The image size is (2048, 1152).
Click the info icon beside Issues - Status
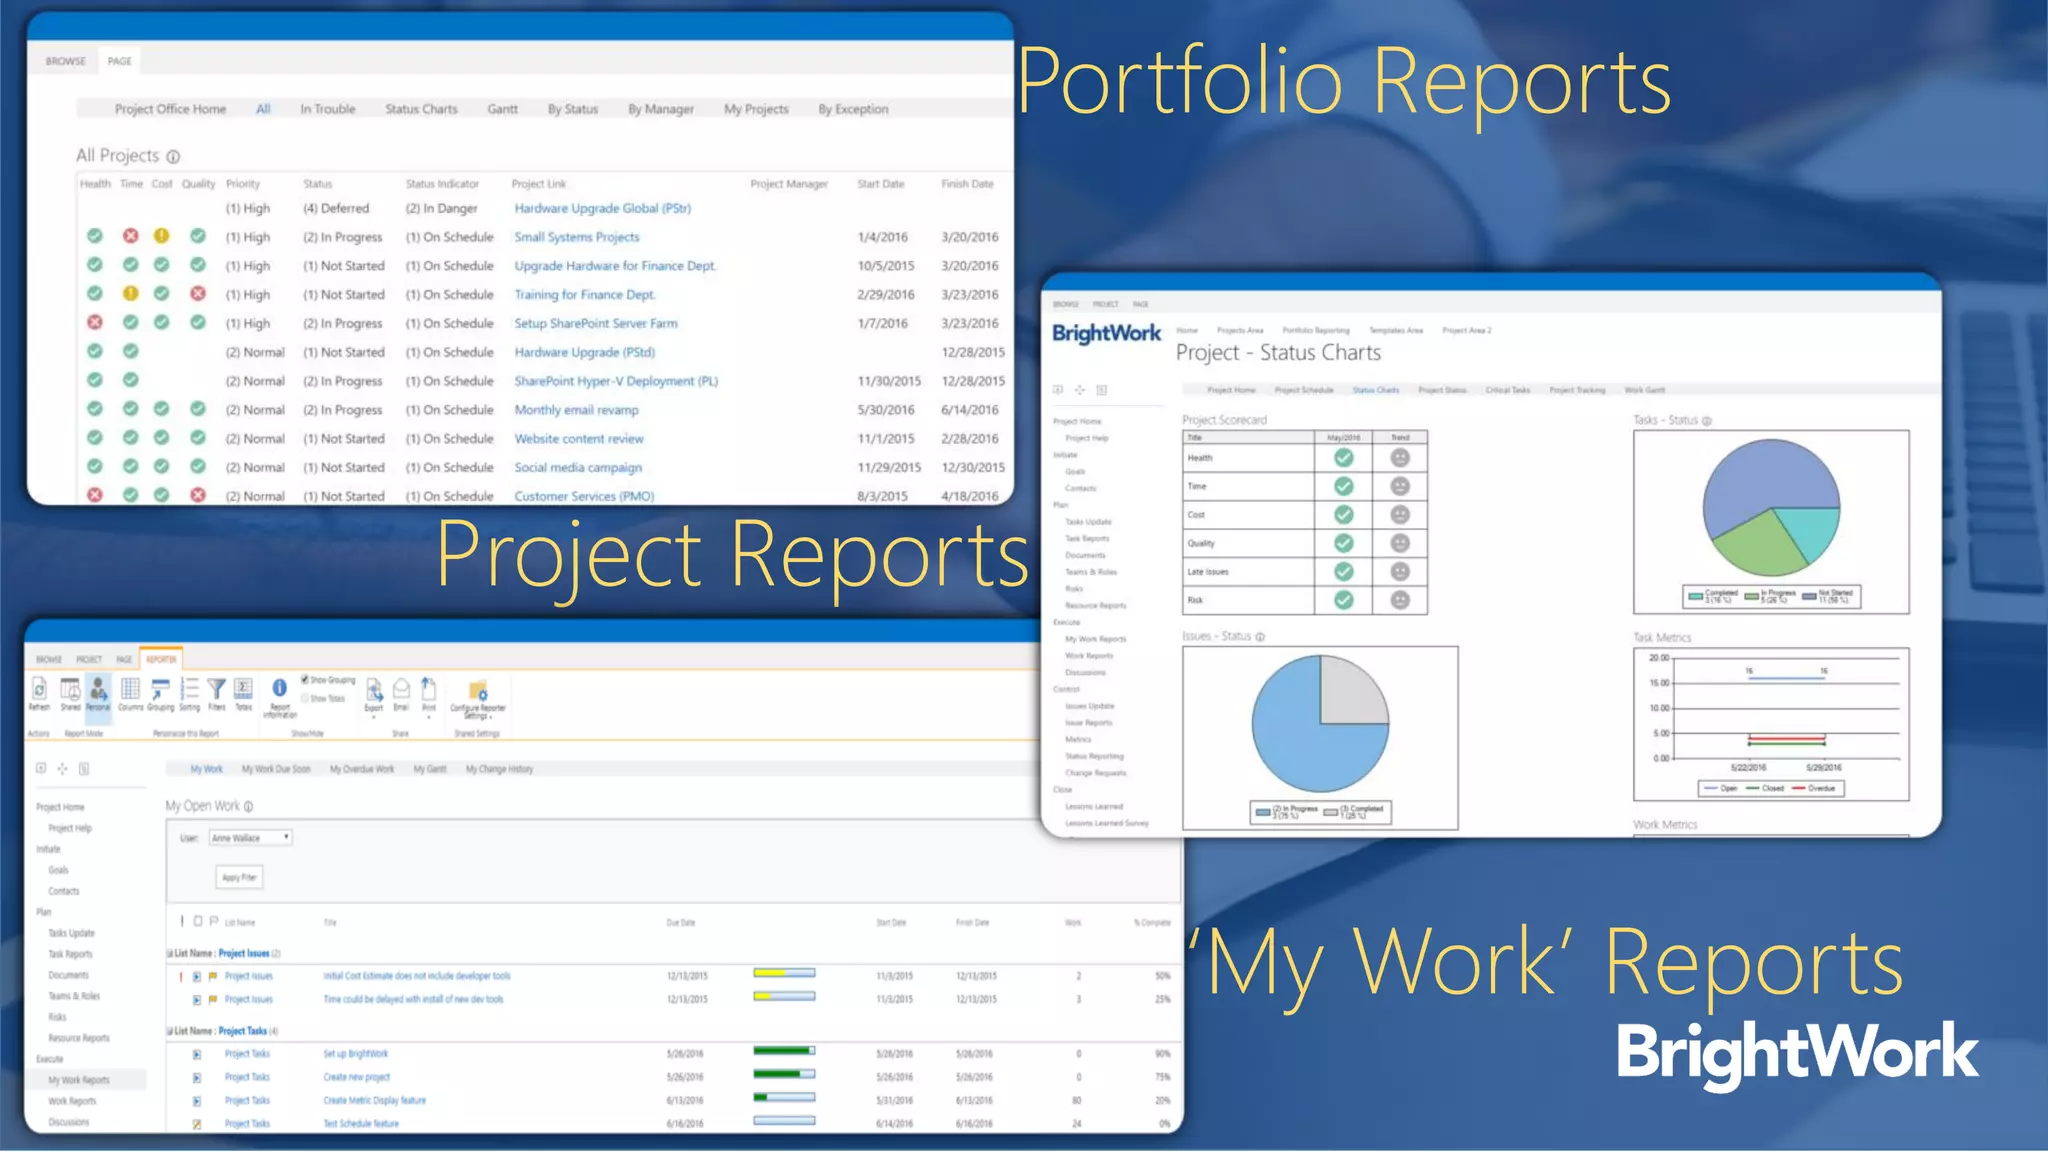1260,637
